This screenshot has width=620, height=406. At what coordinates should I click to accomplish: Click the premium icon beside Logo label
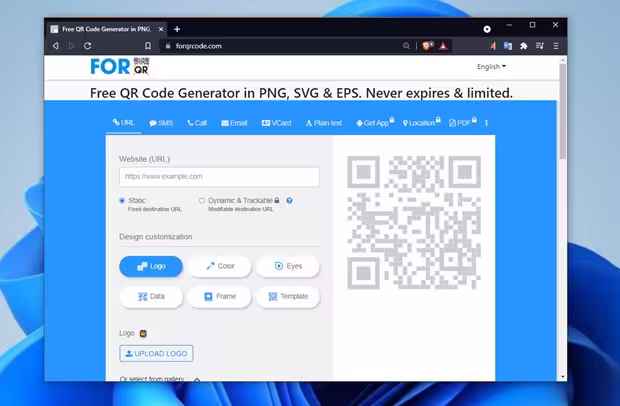coord(143,333)
